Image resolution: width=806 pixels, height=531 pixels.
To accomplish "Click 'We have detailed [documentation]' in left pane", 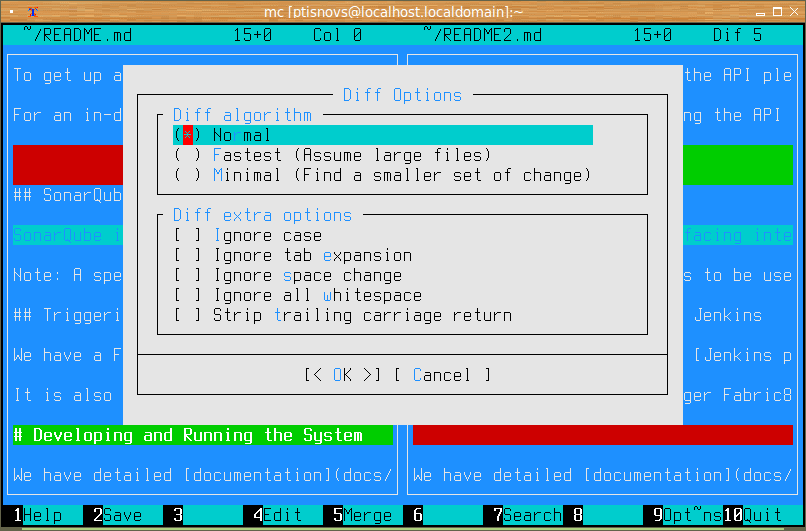I will pos(203,475).
